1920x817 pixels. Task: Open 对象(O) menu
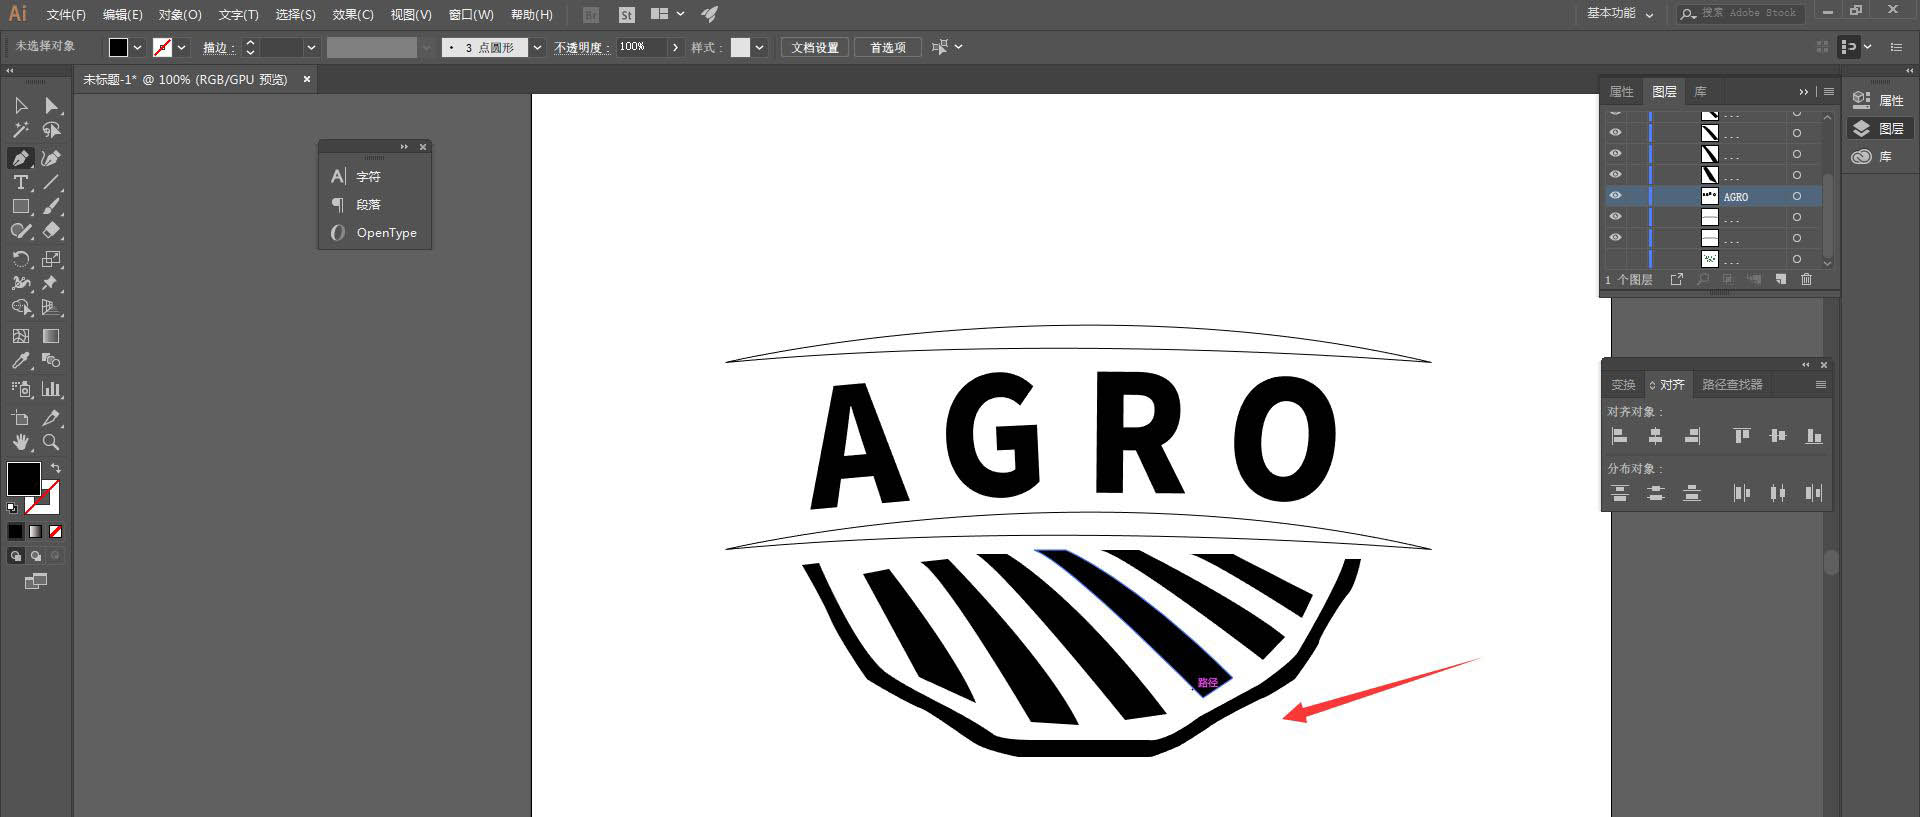(x=180, y=15)
